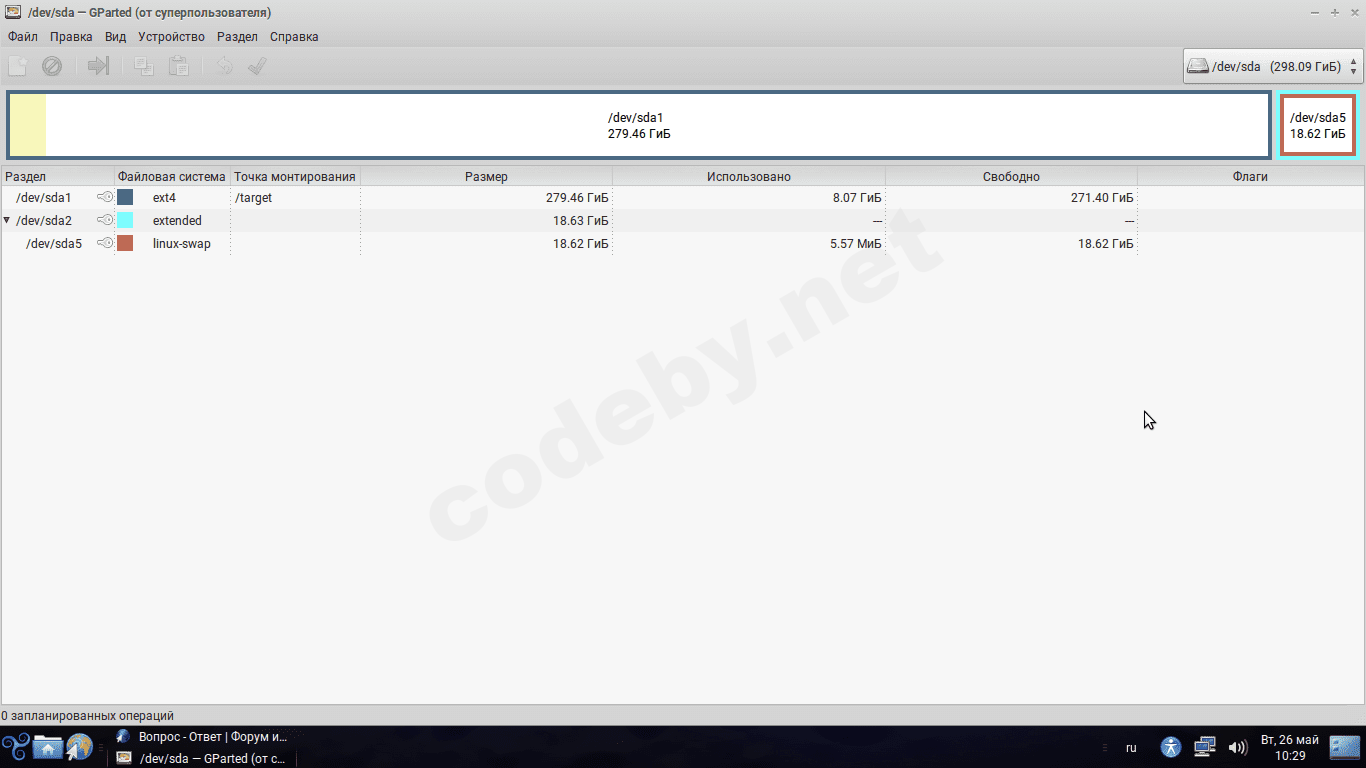
Task: Collapse the /dev/sda2 extended partition row
Action: pyautogui.click(x=7, y=220)
